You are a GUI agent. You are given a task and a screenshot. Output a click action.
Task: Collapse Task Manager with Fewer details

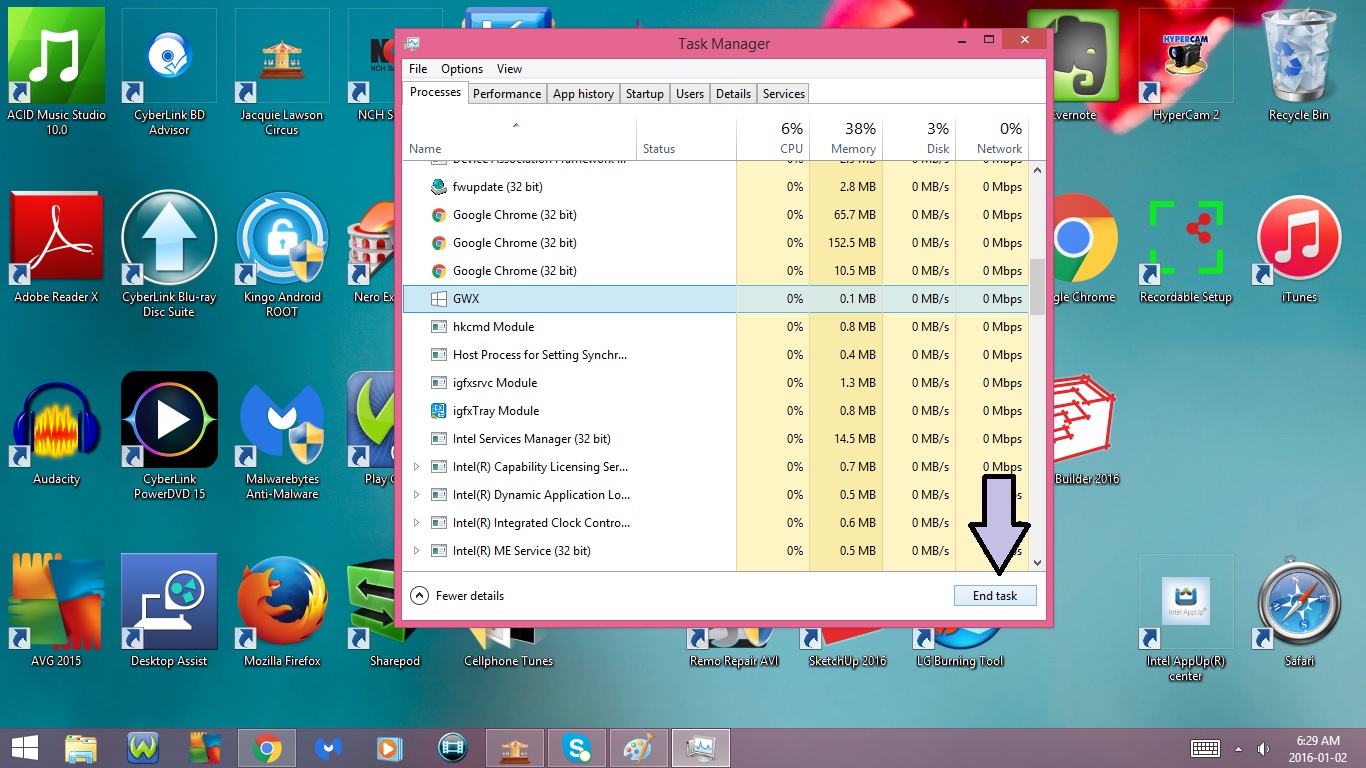458,596
